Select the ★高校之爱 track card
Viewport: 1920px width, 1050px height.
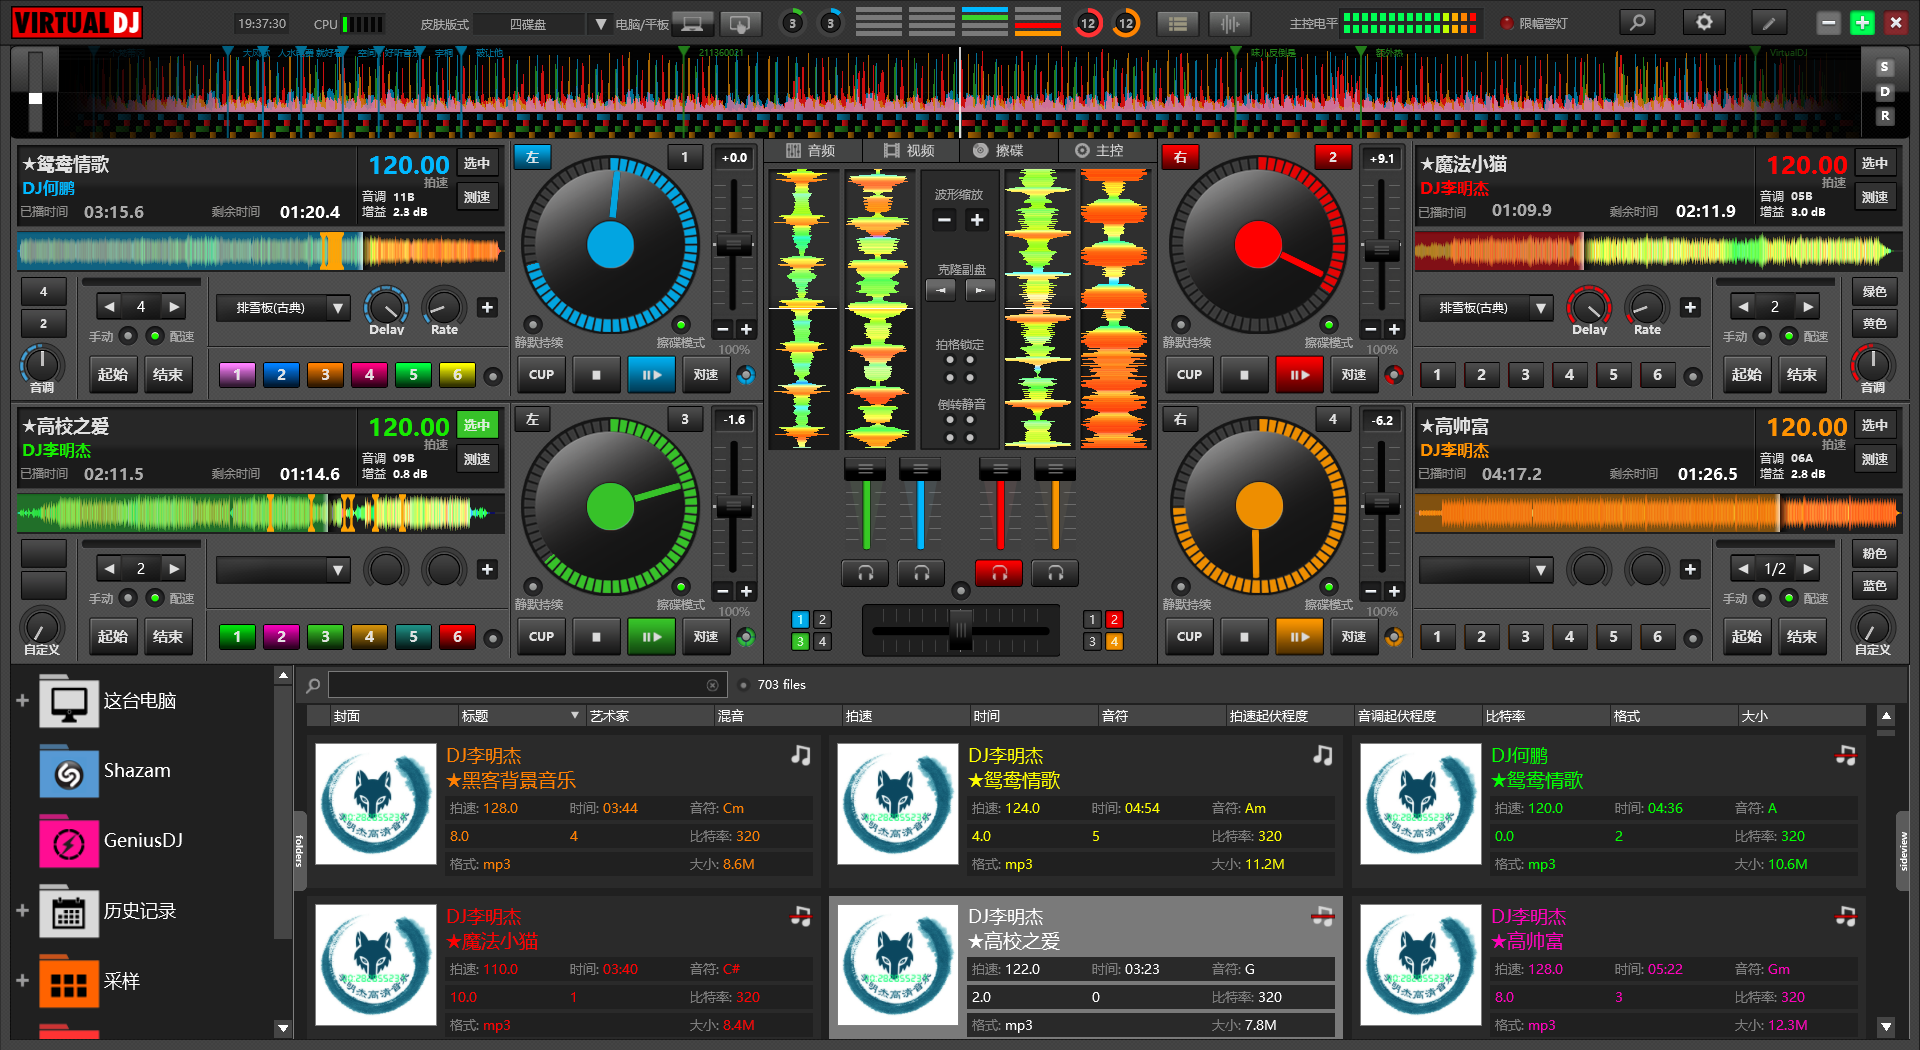[x=1085, y=967]
